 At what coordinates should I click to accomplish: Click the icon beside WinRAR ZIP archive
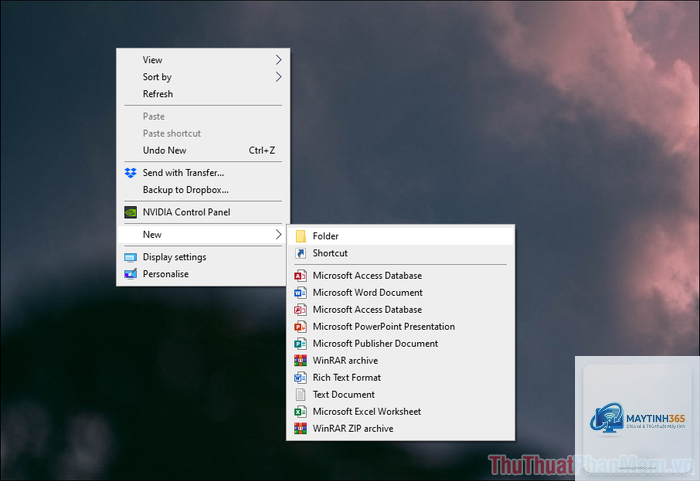click(300, 428)
